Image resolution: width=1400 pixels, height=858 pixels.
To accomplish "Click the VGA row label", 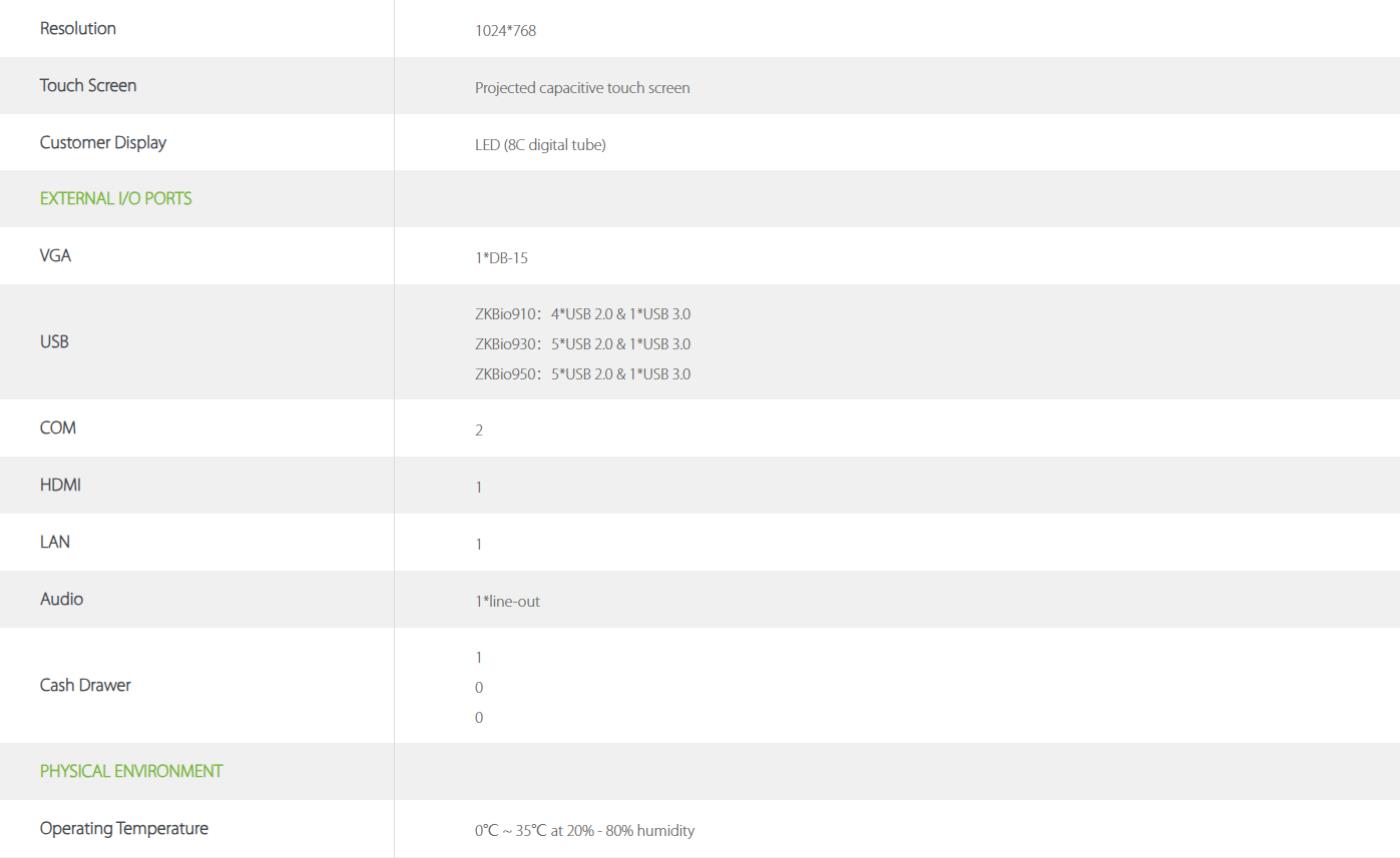I will click(x=56, y=255).
